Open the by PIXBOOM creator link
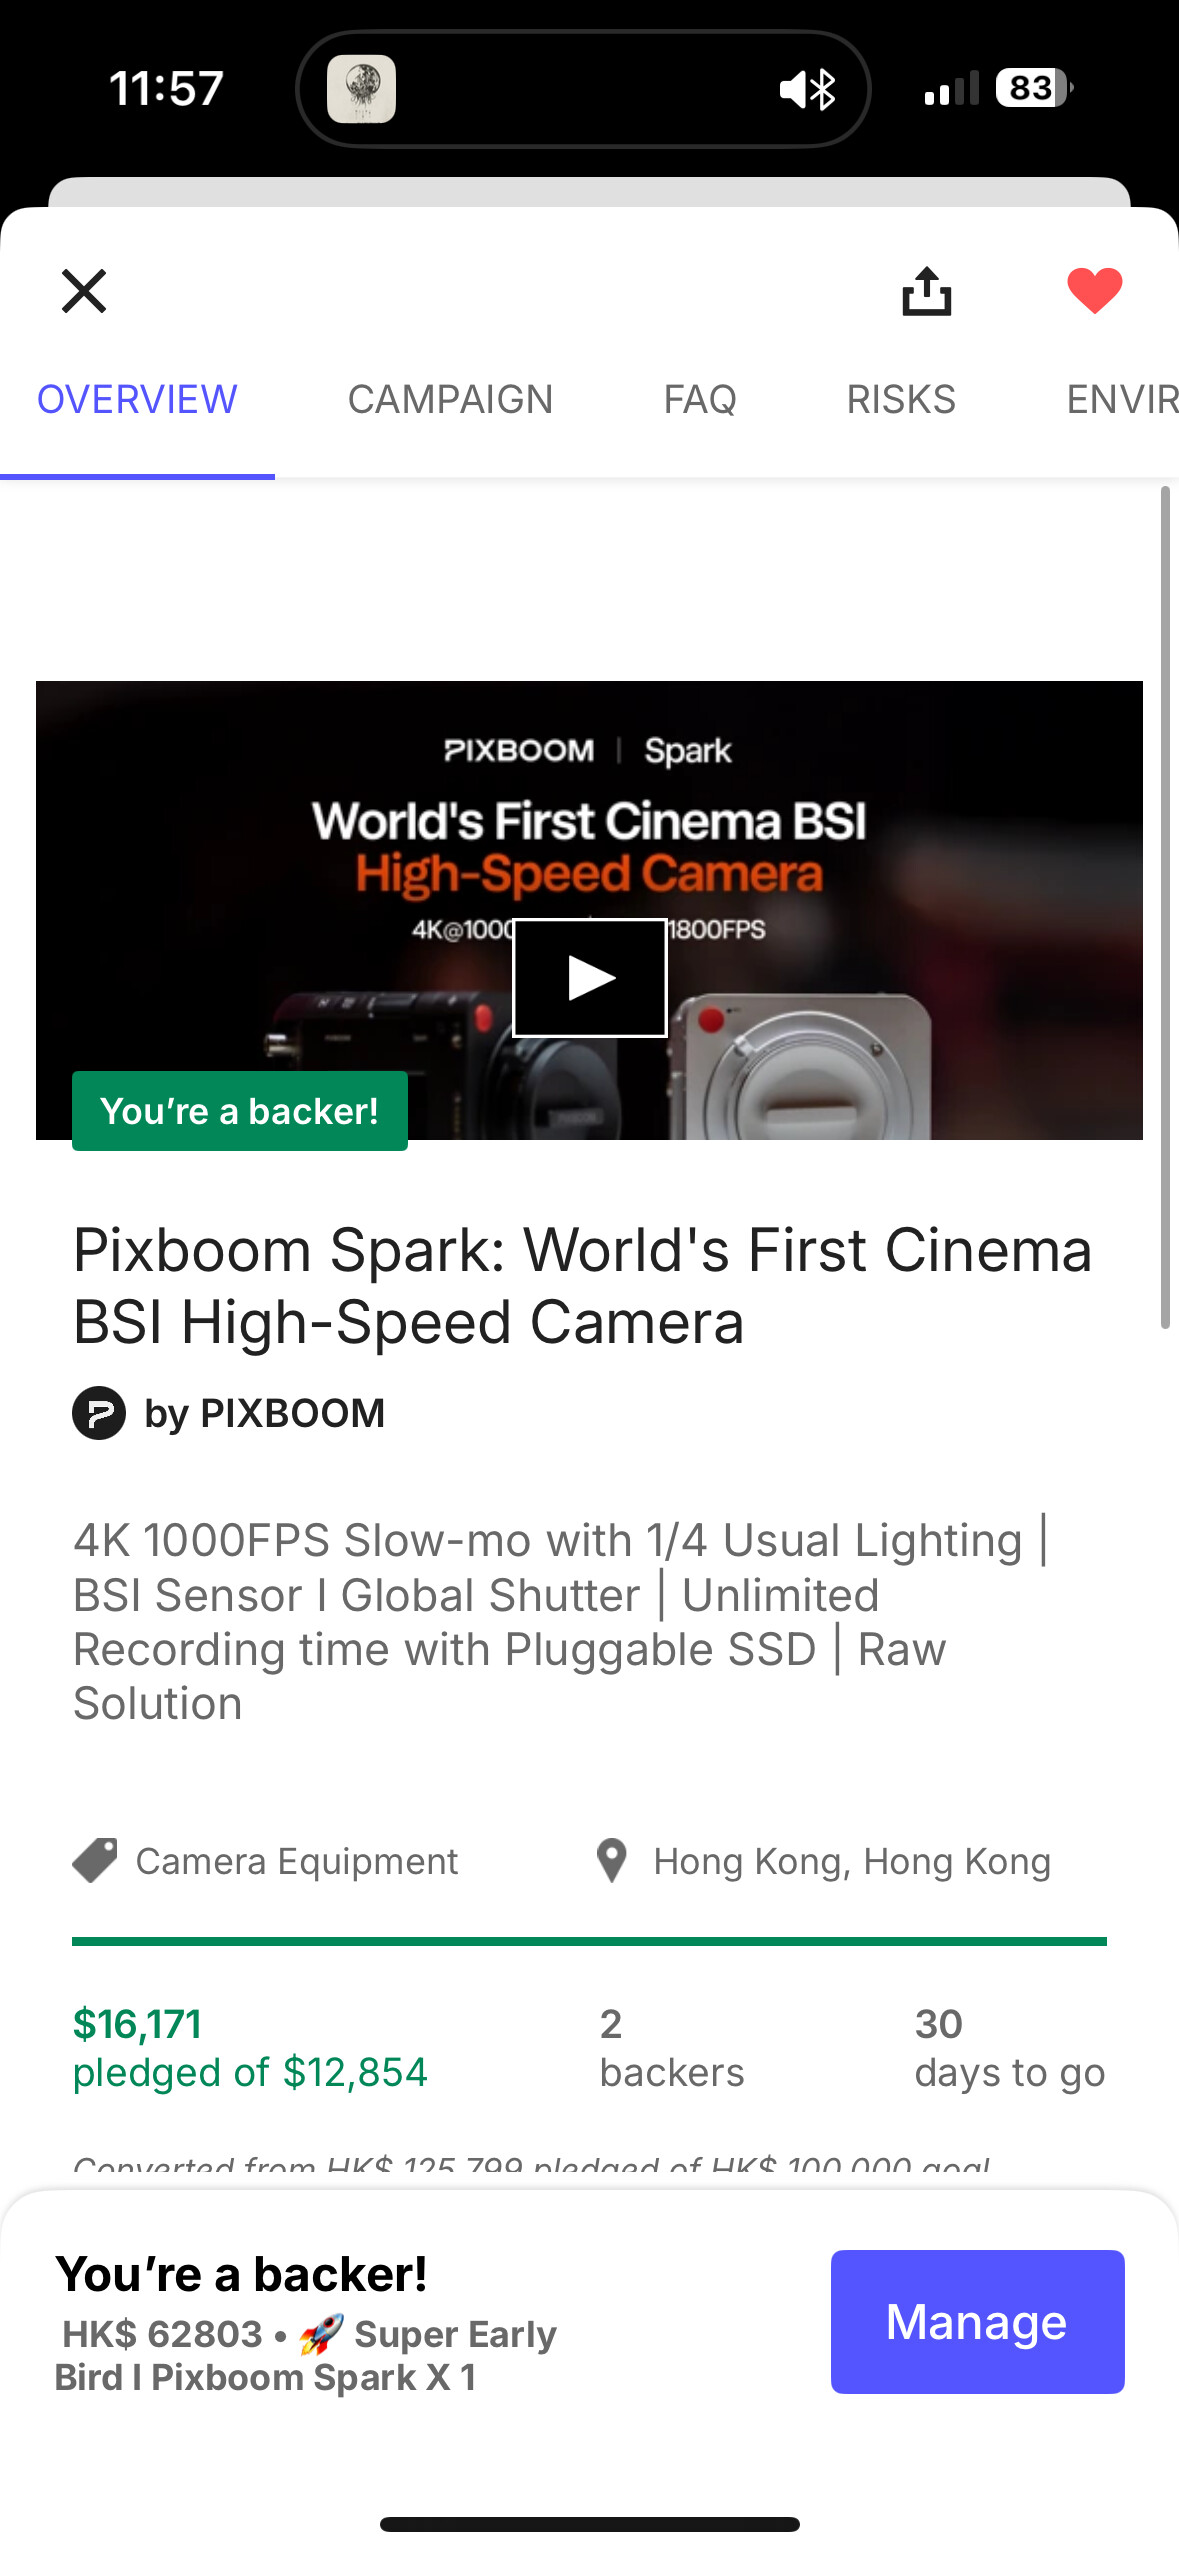The image size is (1179, 2556). click(x=265, y=1413)
